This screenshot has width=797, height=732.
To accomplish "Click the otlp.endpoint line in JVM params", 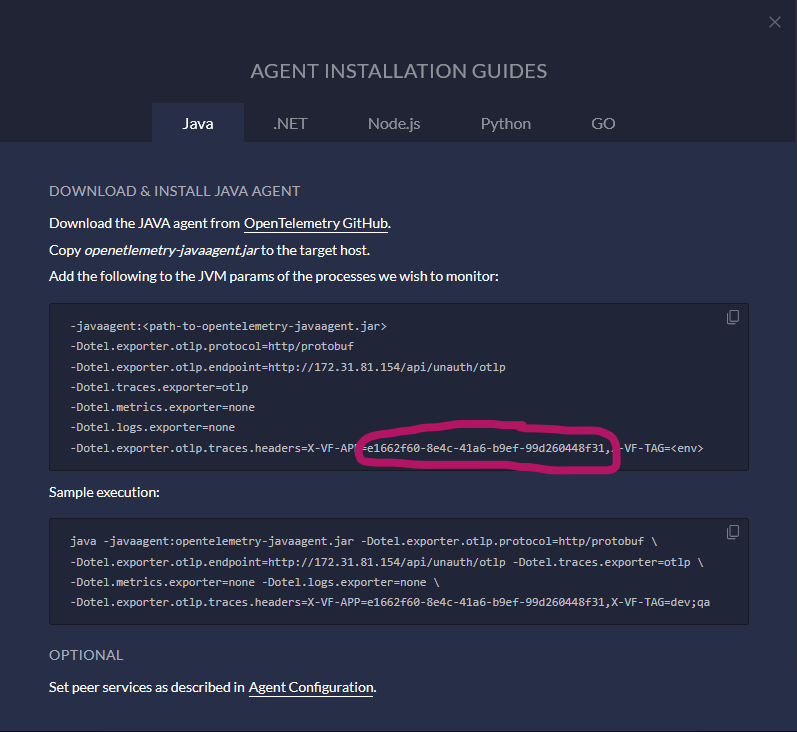I will (x=288, y=367).
